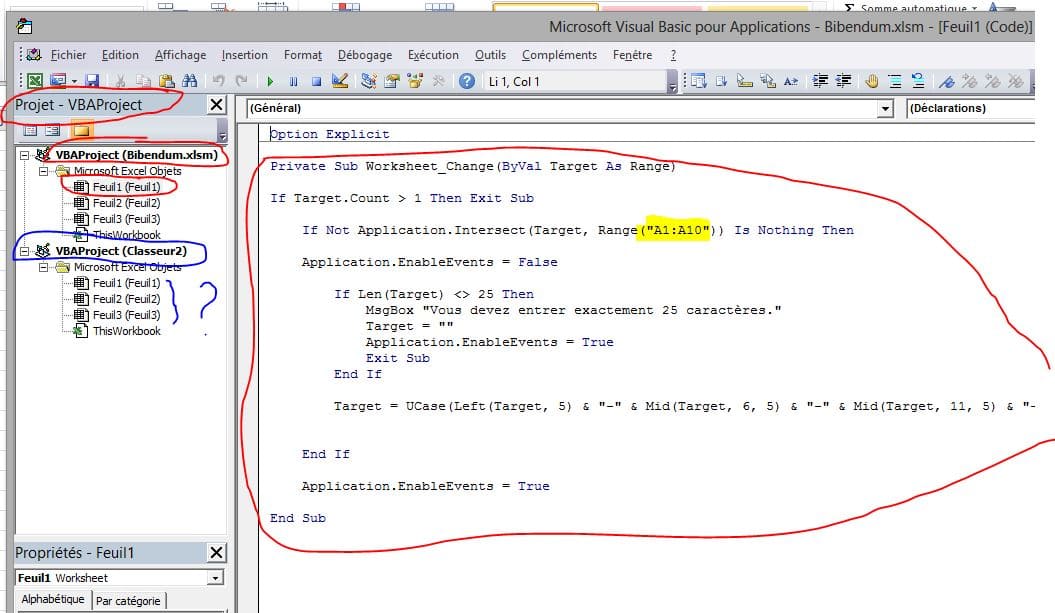Open standard toolbar options arrow after Li 1, Col 1
Viewport: 1055px width, 613px height.
(672, 83)
